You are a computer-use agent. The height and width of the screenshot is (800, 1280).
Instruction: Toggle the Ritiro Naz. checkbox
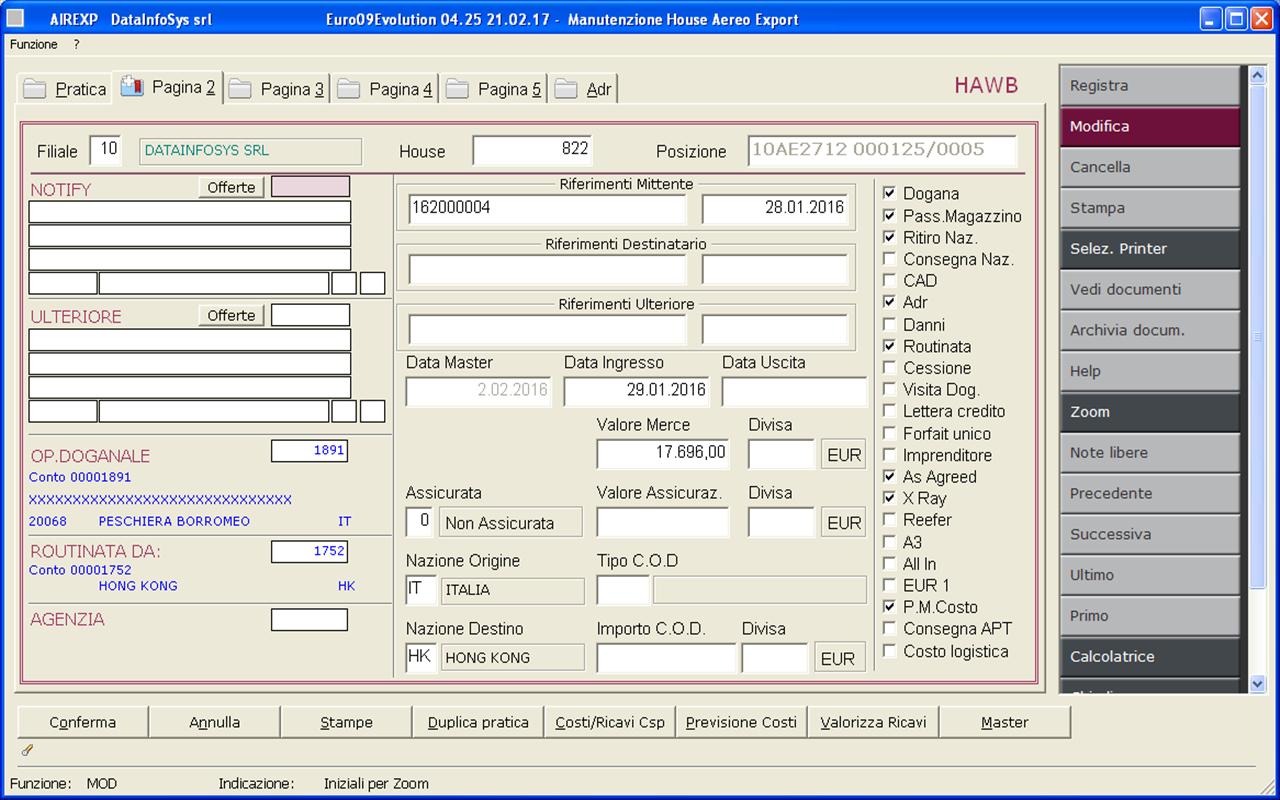tap(890, 237)
